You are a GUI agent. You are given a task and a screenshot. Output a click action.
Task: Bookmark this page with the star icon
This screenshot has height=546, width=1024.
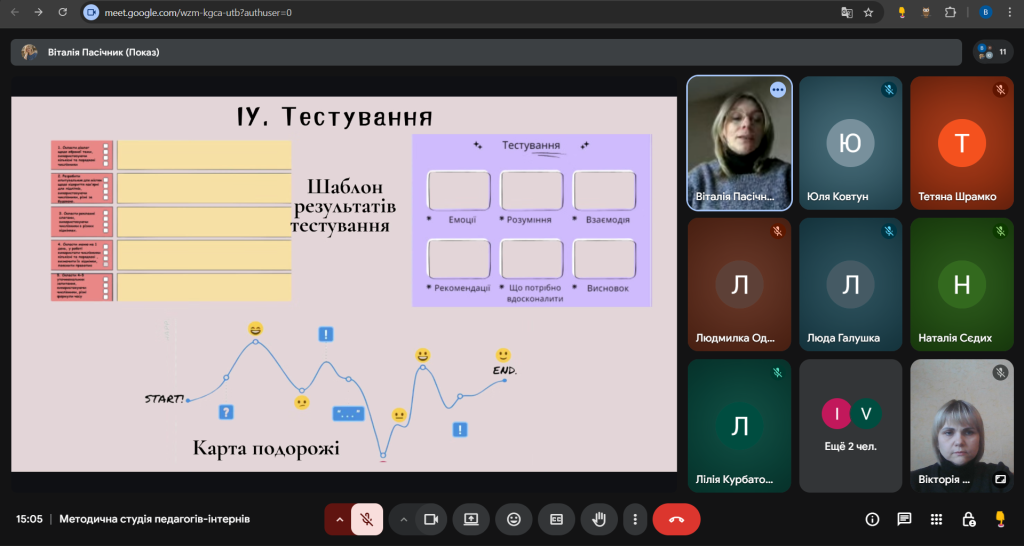click(x=868, y=12)
